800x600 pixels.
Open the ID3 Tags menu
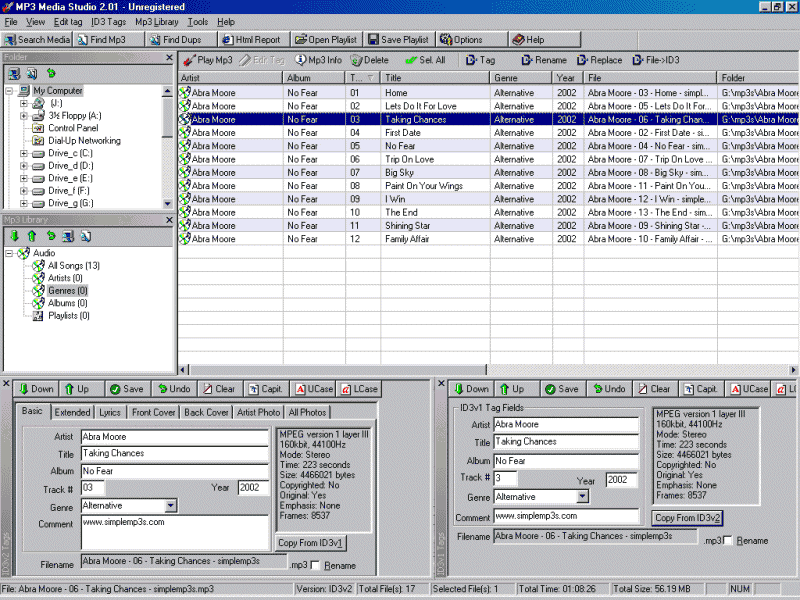click(x=108, y=22)
